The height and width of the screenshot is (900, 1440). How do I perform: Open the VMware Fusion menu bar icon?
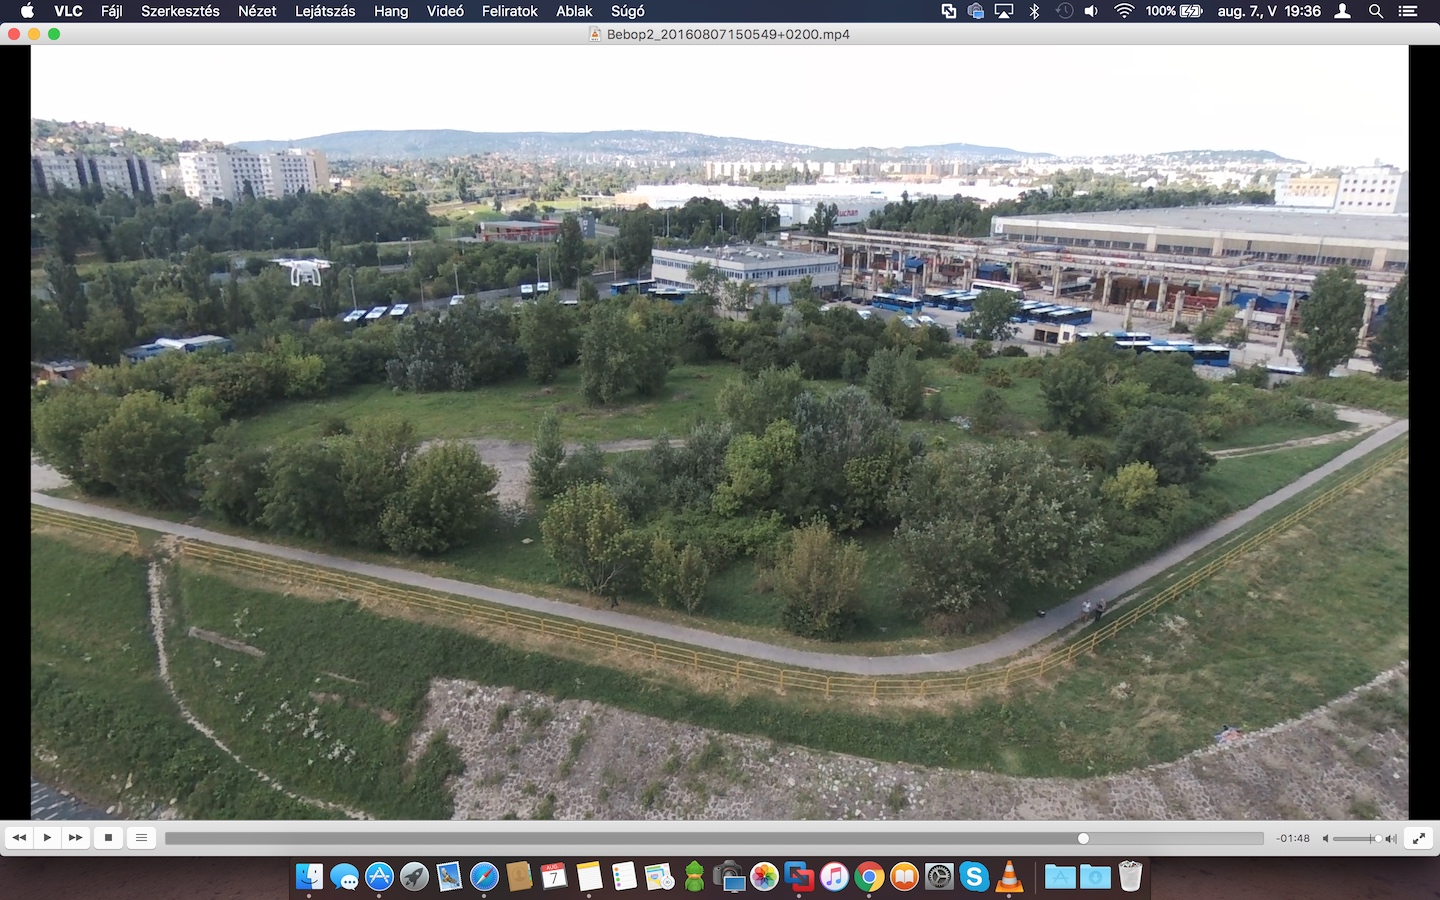tap(948, 11)
